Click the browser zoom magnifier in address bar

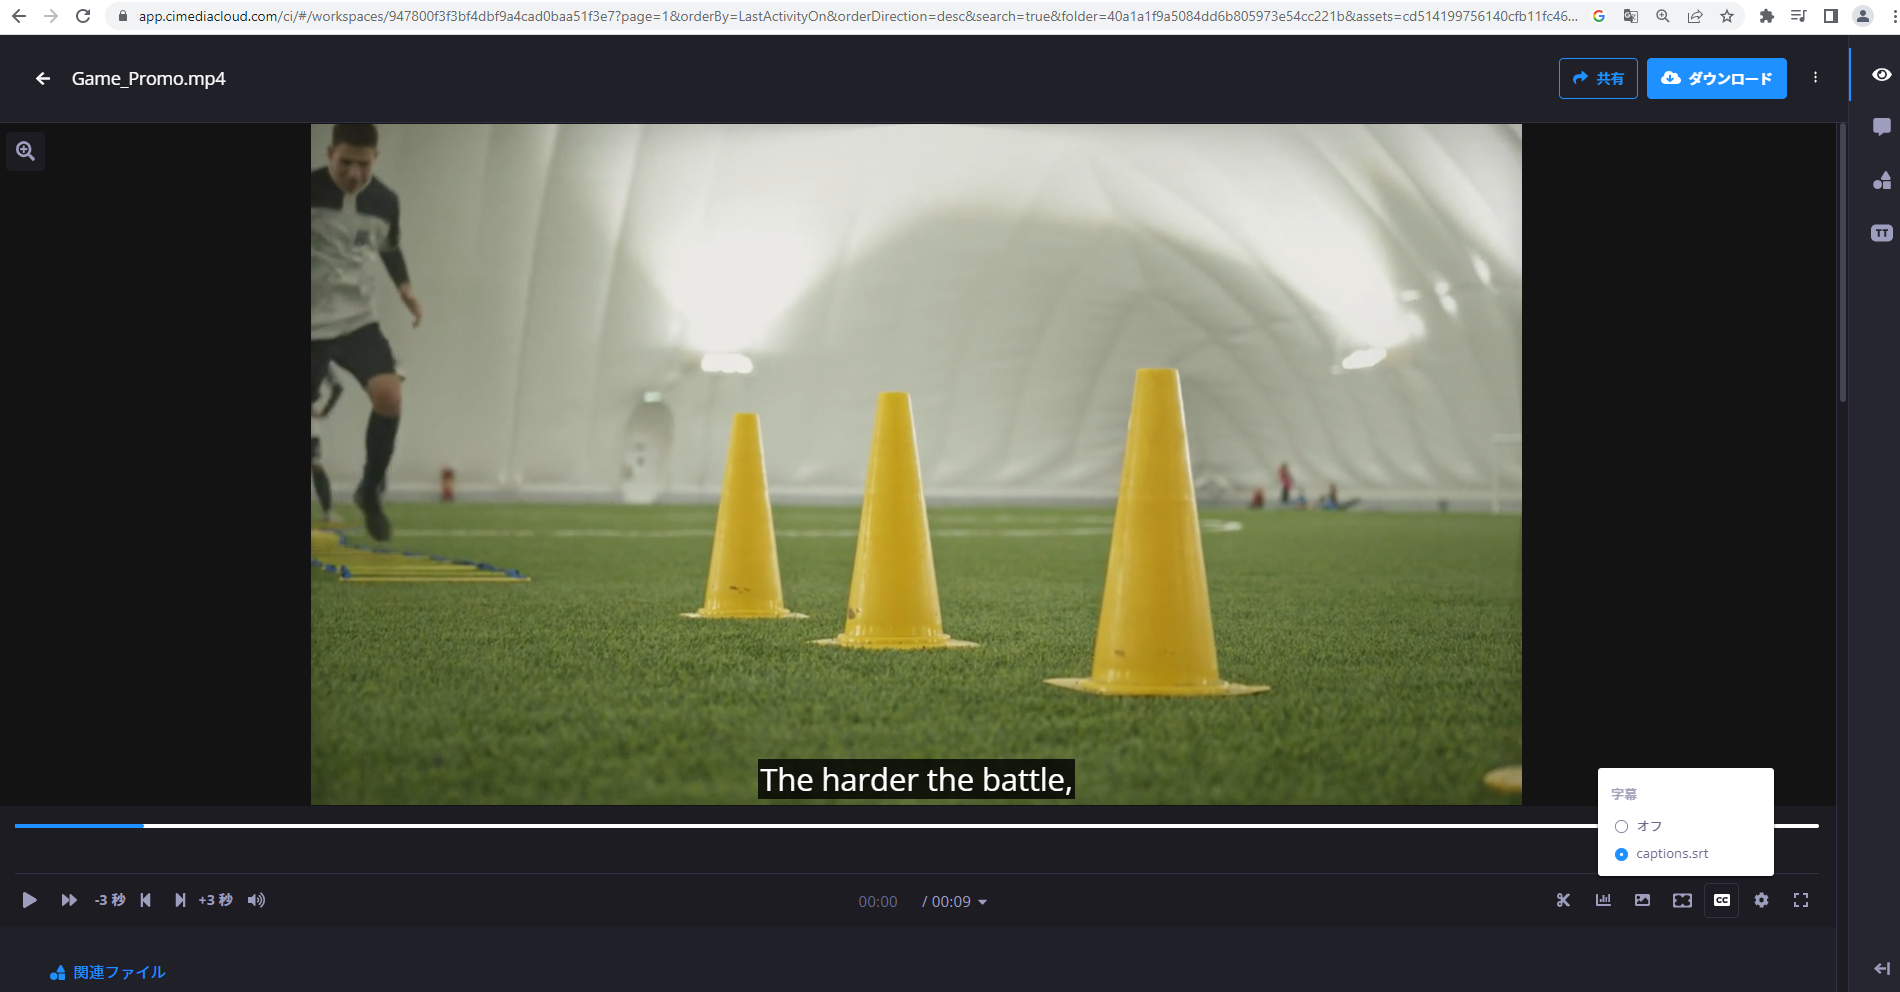point(1663,16)
